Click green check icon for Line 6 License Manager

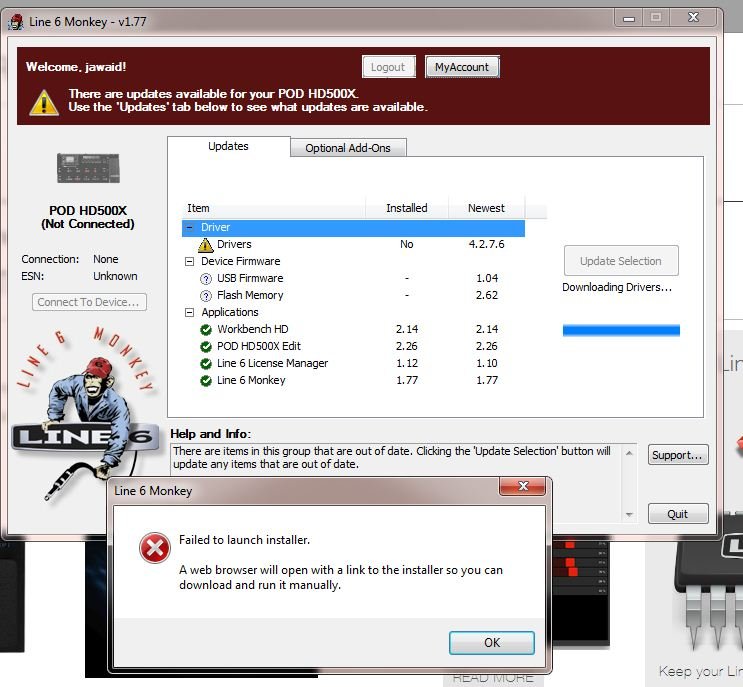tap(206, 364)
